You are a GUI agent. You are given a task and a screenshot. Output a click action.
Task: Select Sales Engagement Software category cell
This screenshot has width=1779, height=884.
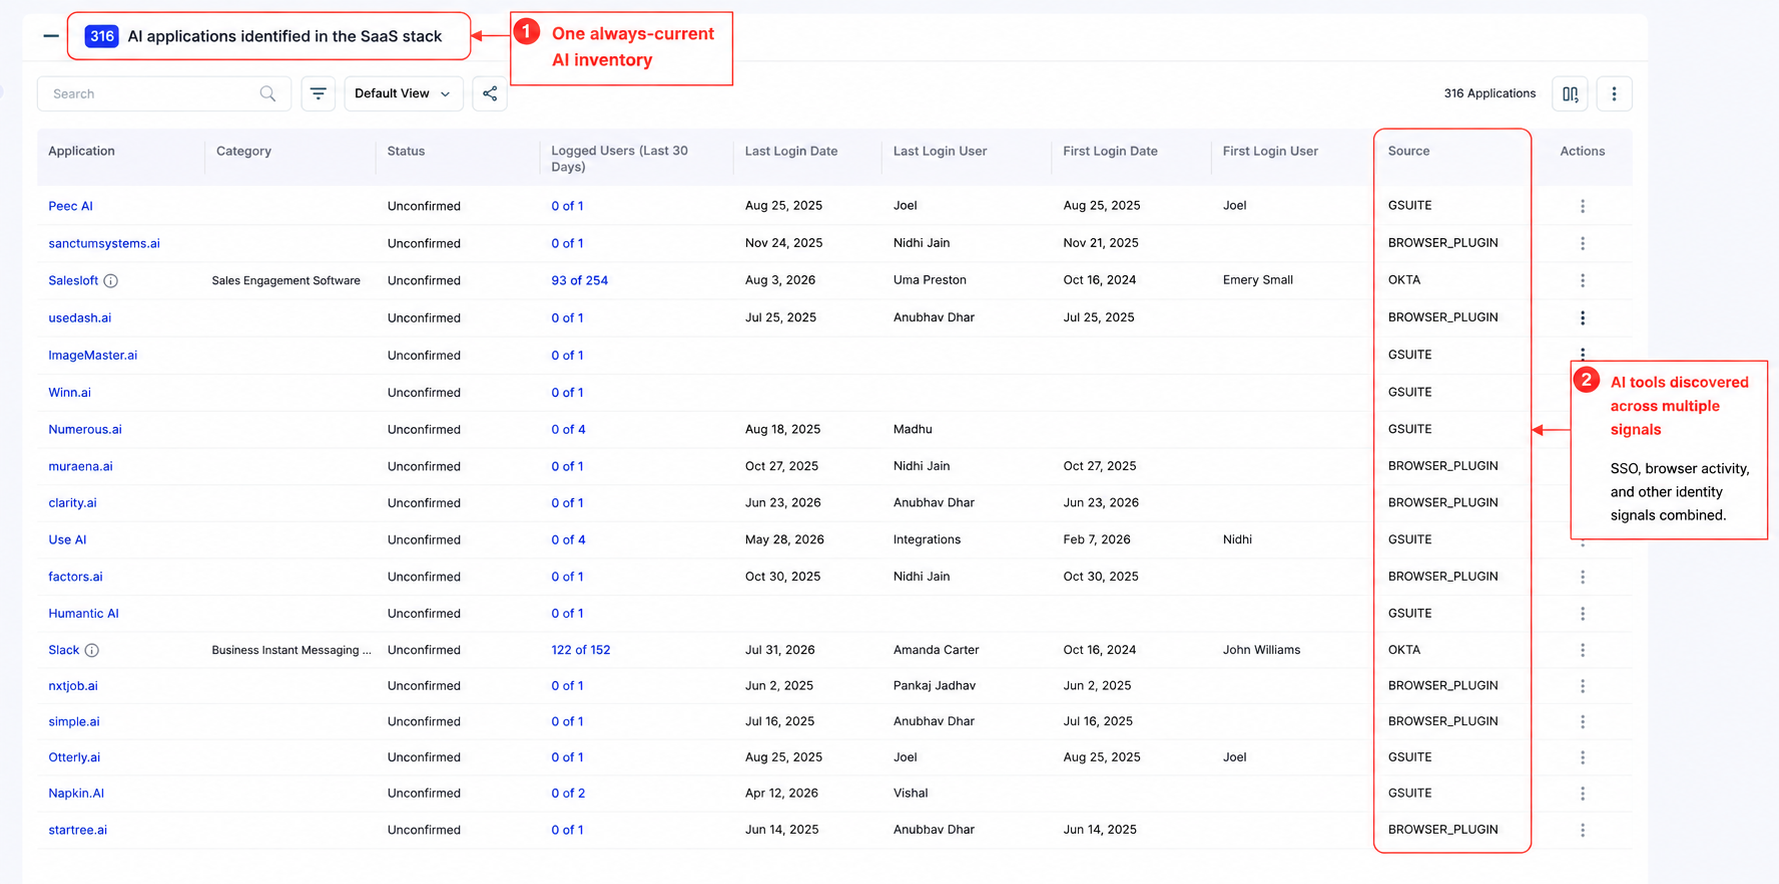(286, 281)
